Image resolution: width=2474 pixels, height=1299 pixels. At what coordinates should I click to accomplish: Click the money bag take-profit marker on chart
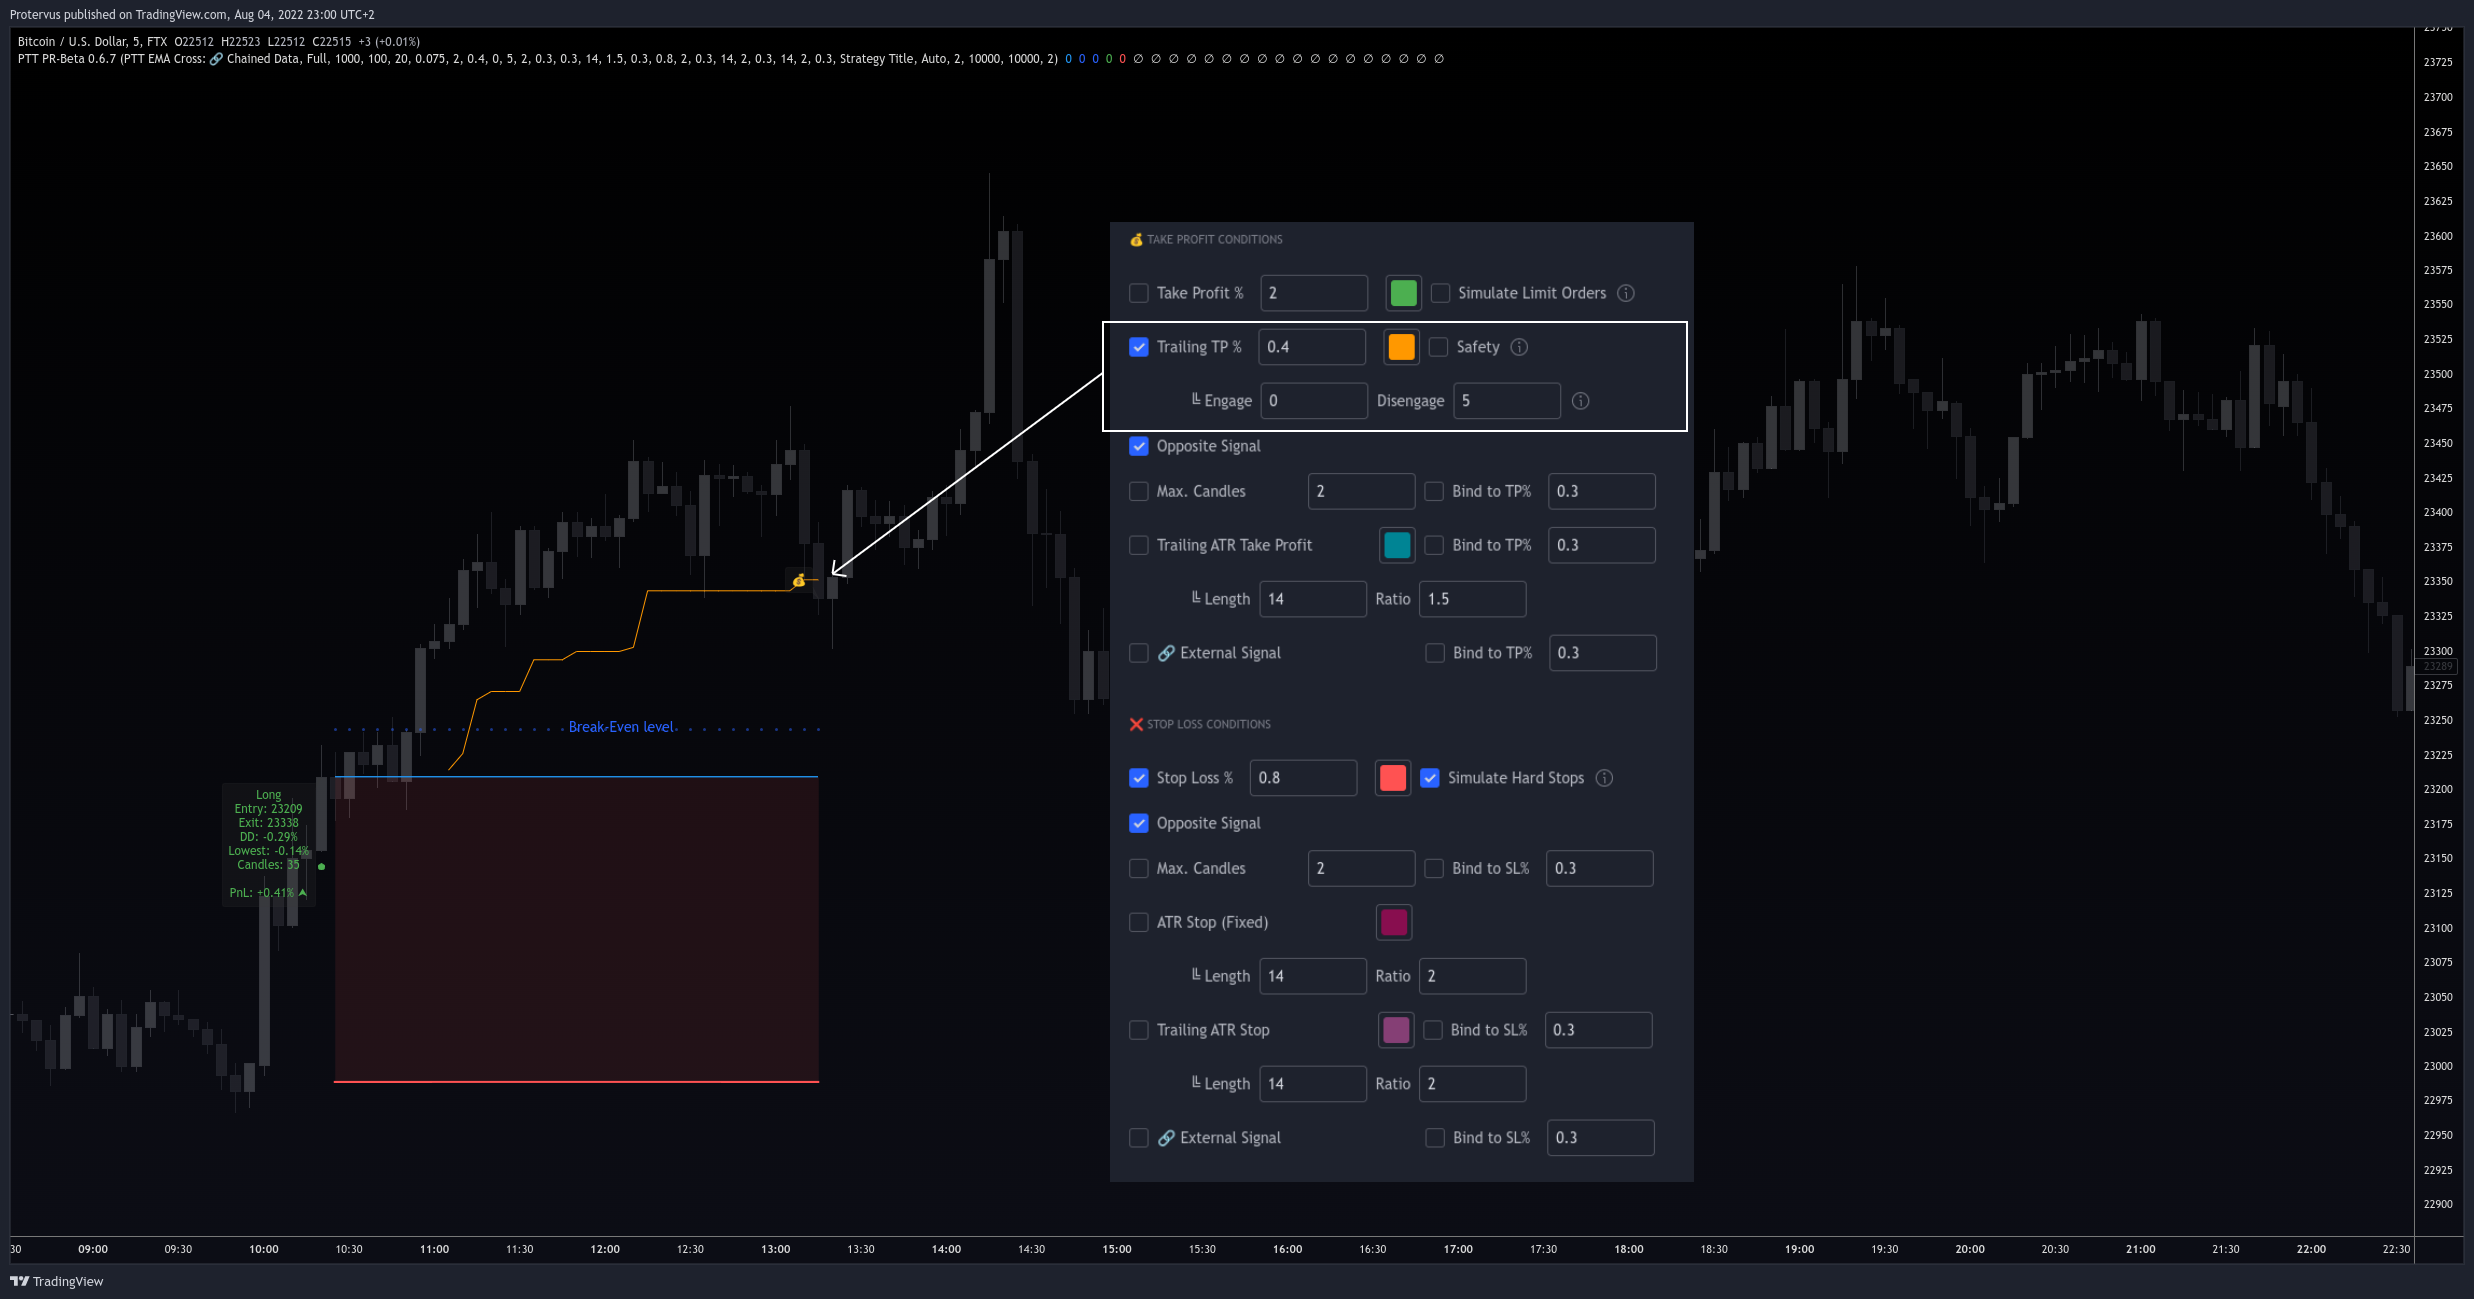pyautogui.click(x=798, y=580)
